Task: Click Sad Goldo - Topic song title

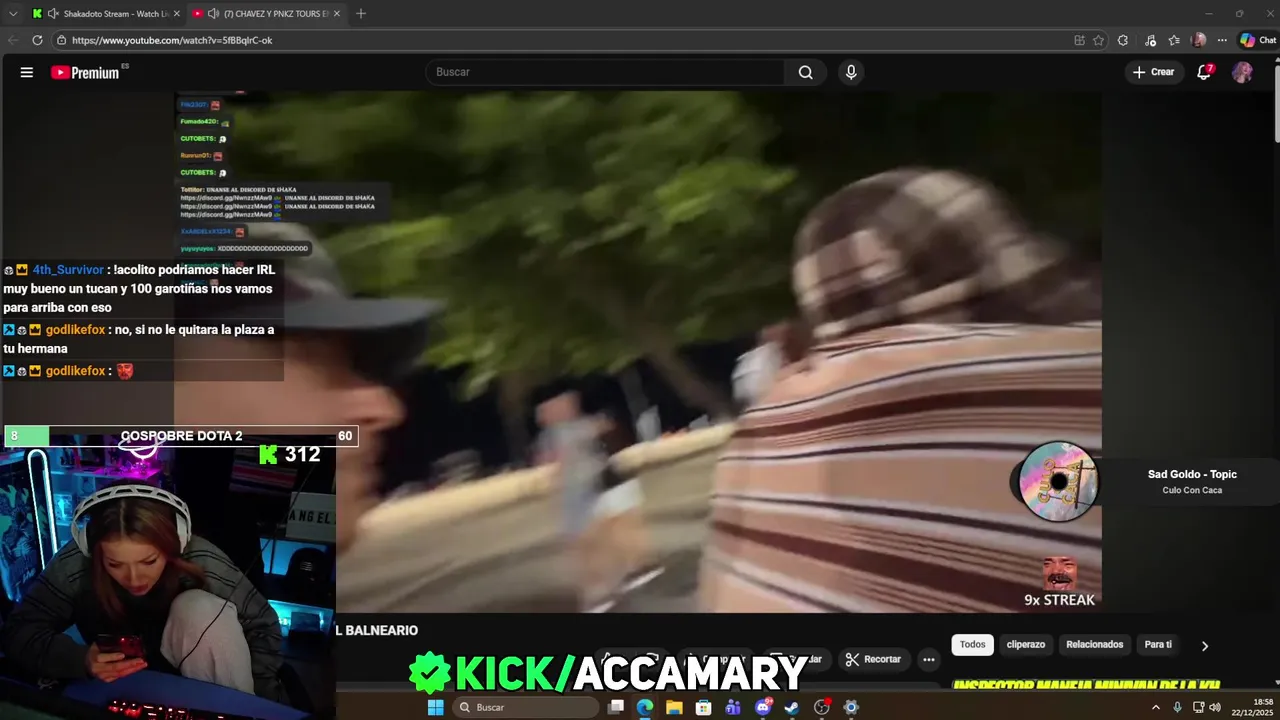Action: click(1192, 474)
